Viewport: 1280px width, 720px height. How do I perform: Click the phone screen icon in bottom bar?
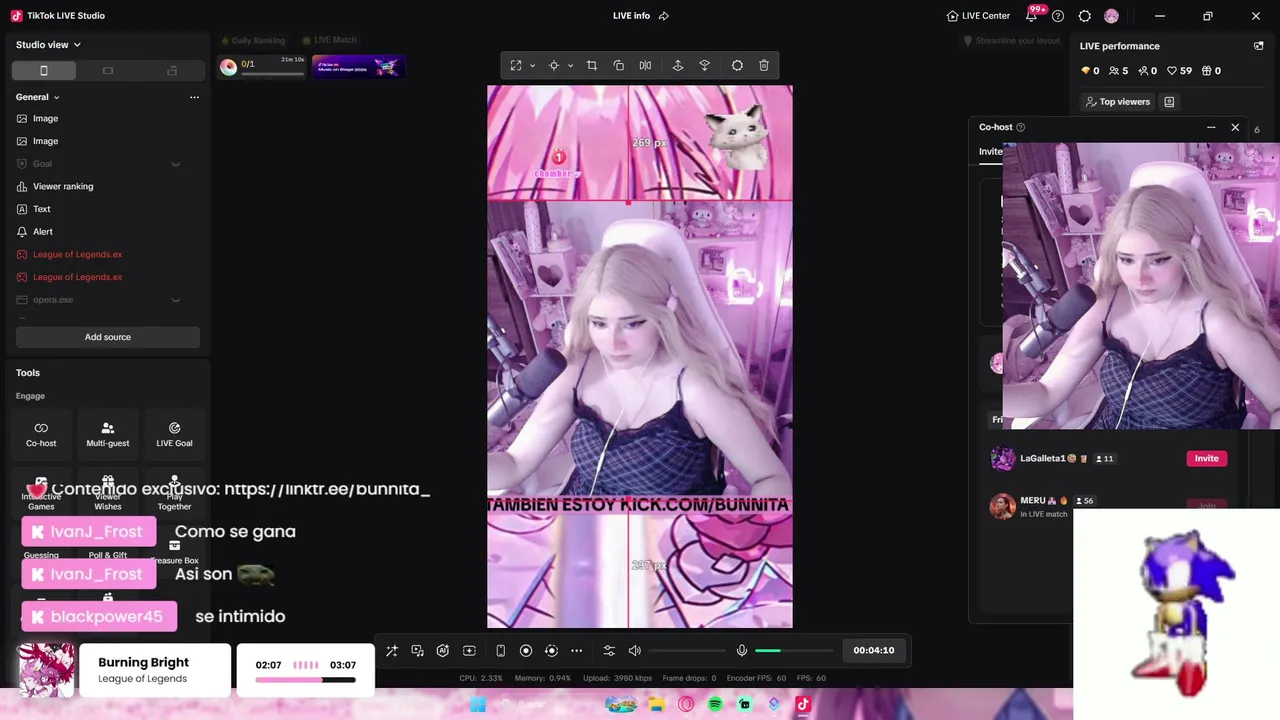coord(500,651)
